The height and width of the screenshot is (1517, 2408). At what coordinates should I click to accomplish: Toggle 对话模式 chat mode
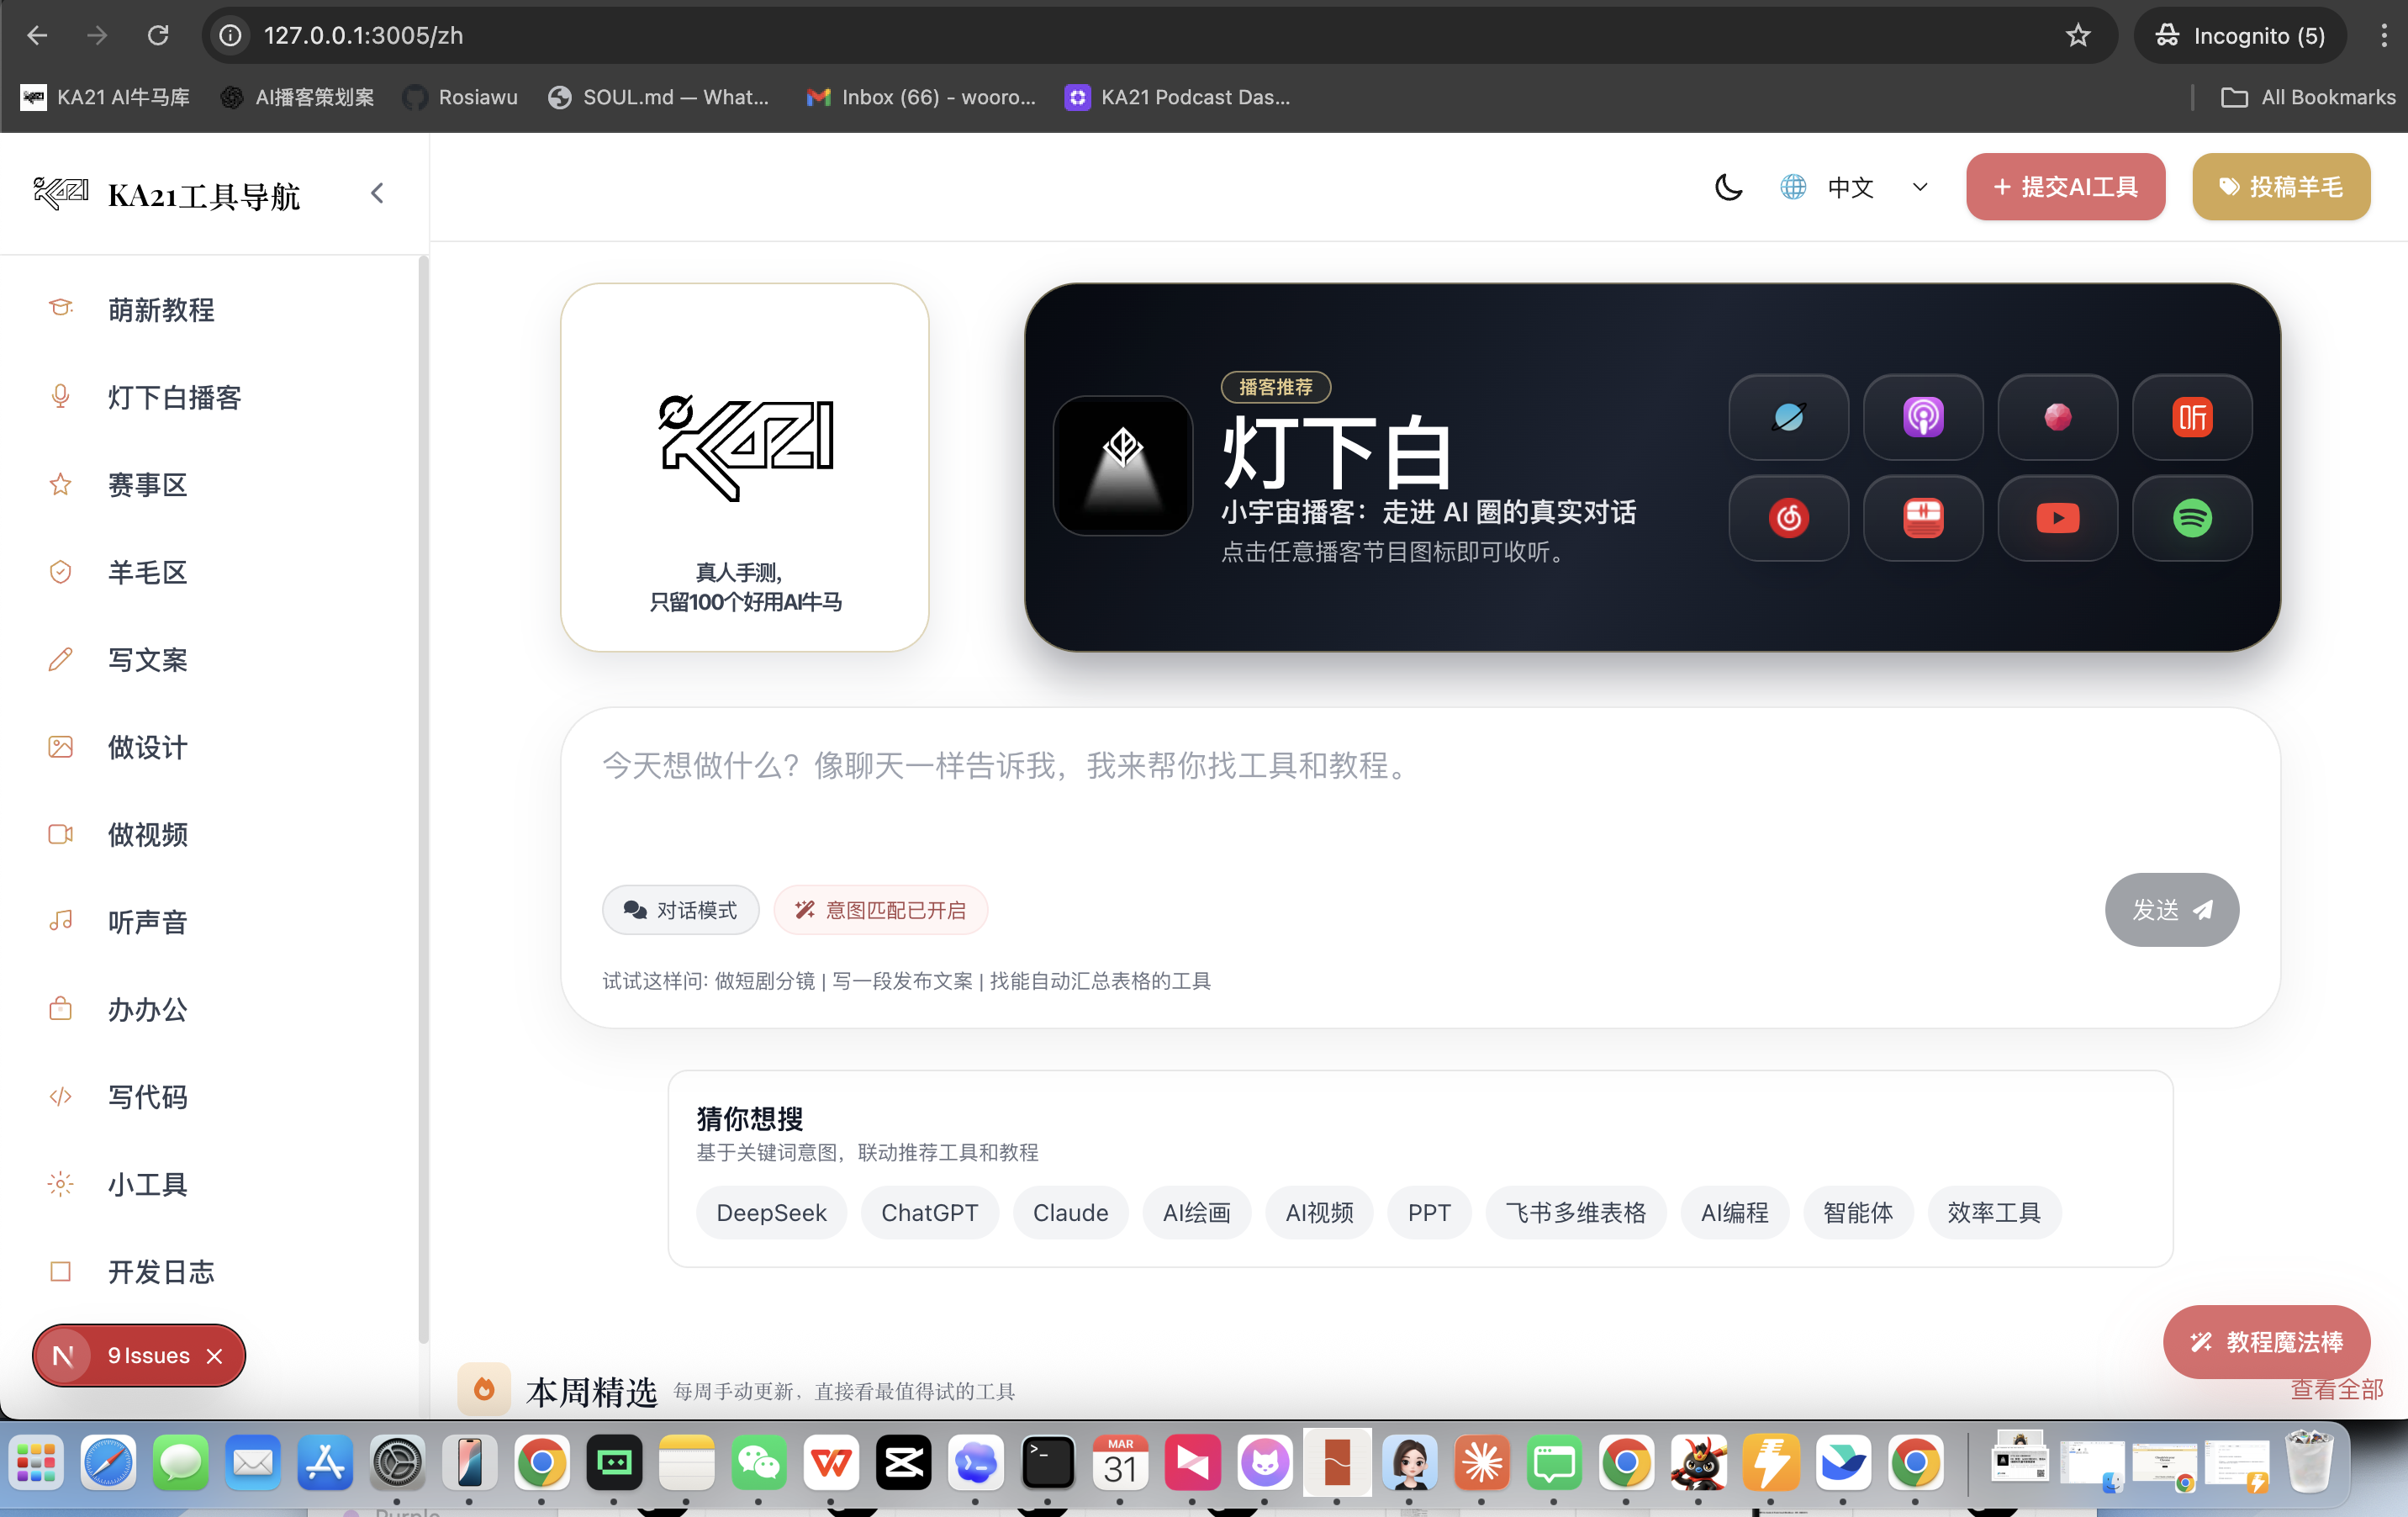click(680, 910)
